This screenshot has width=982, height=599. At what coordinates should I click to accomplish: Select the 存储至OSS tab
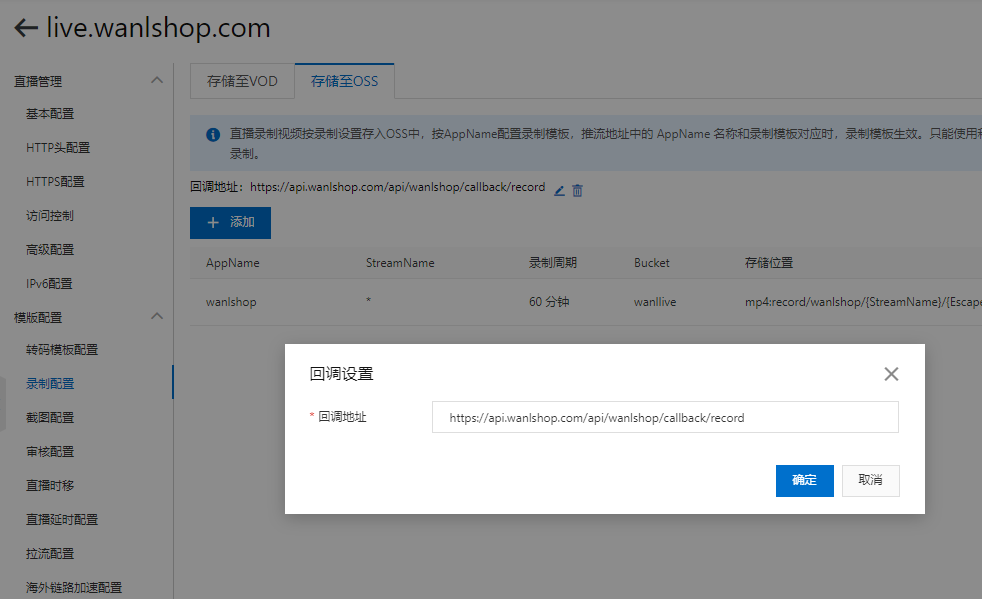[x=344, y=81]
